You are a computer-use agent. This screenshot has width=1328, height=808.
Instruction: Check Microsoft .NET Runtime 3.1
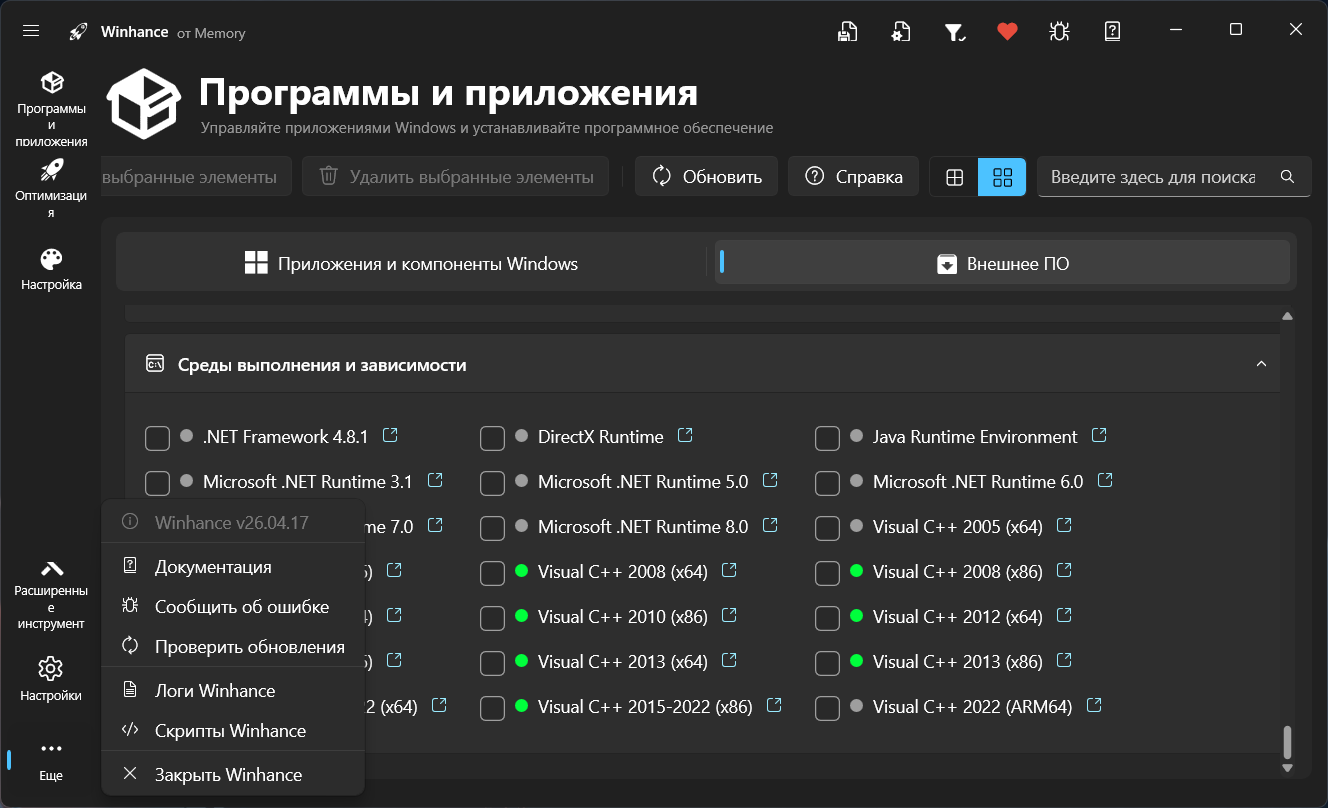click(157, 483)
